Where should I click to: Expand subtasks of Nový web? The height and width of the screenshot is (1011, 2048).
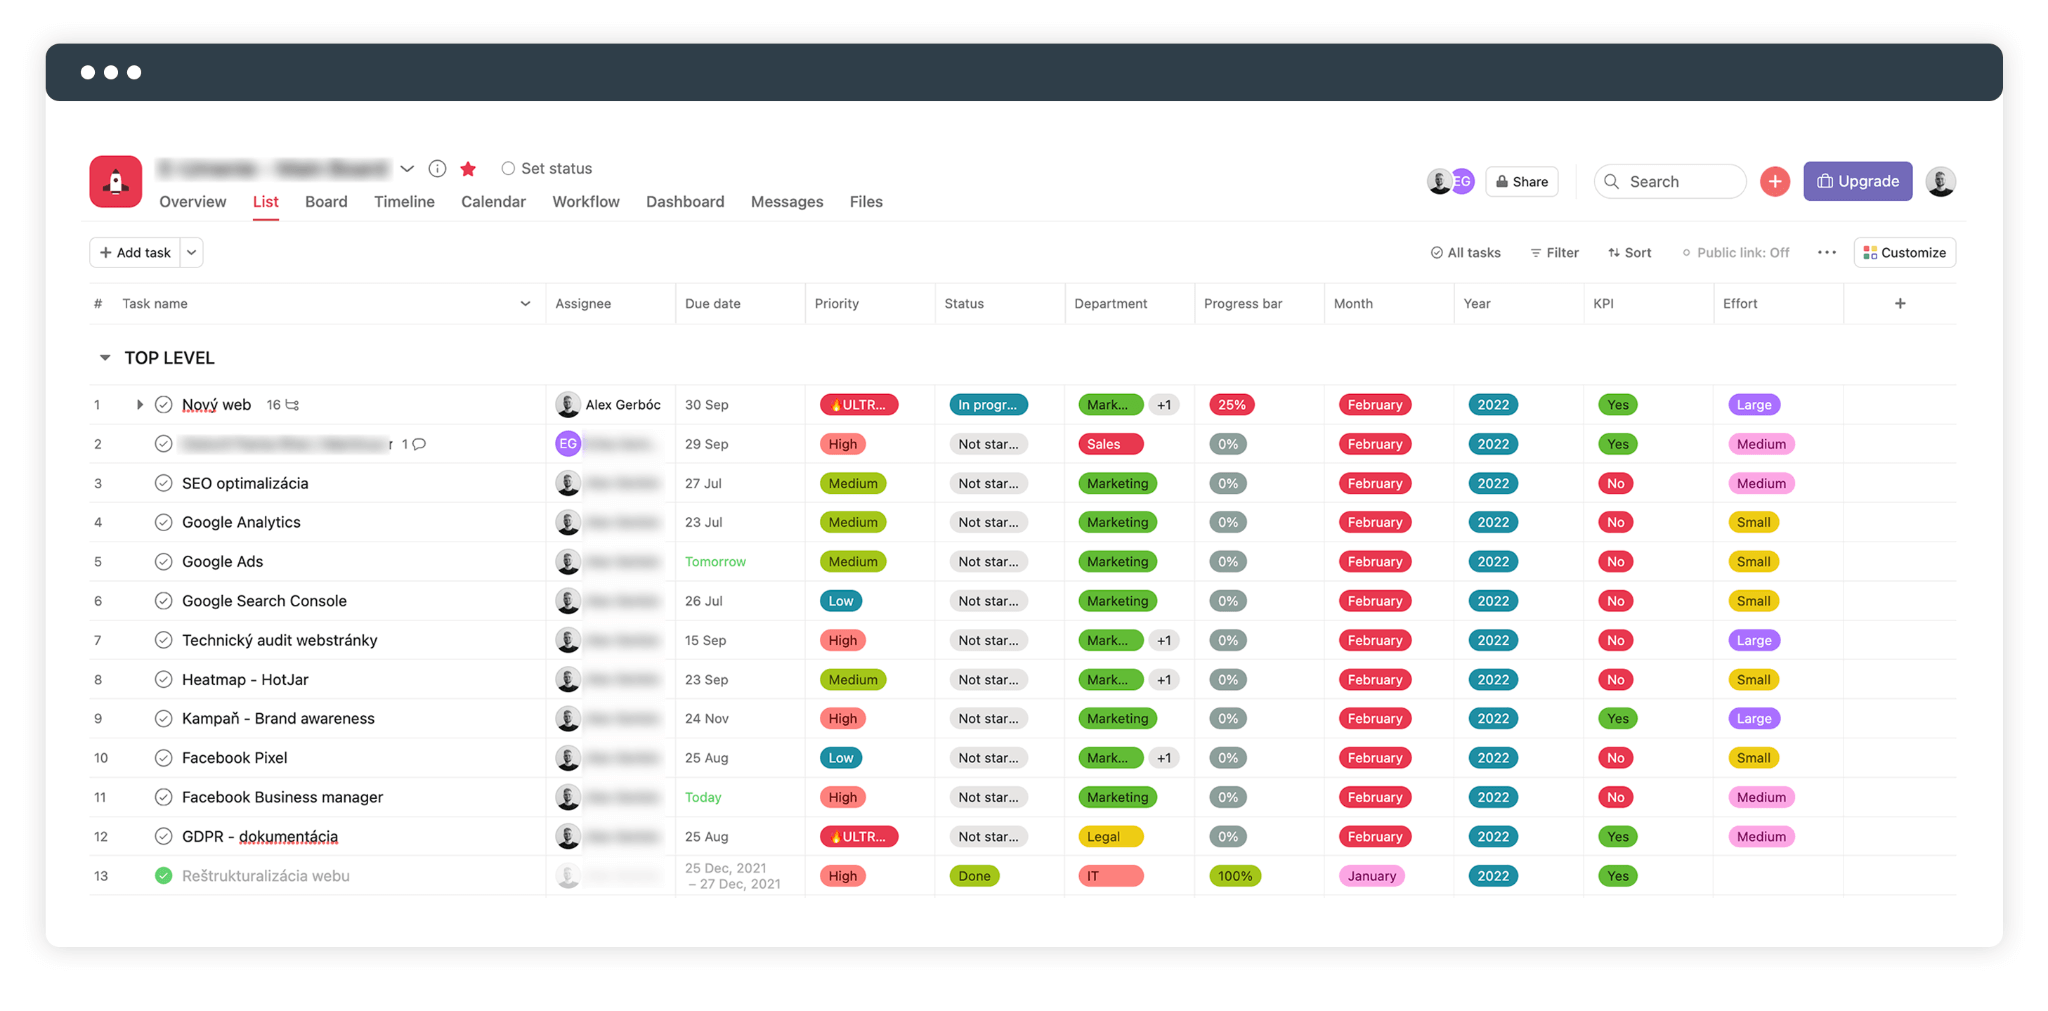click(x=140, y=405)
